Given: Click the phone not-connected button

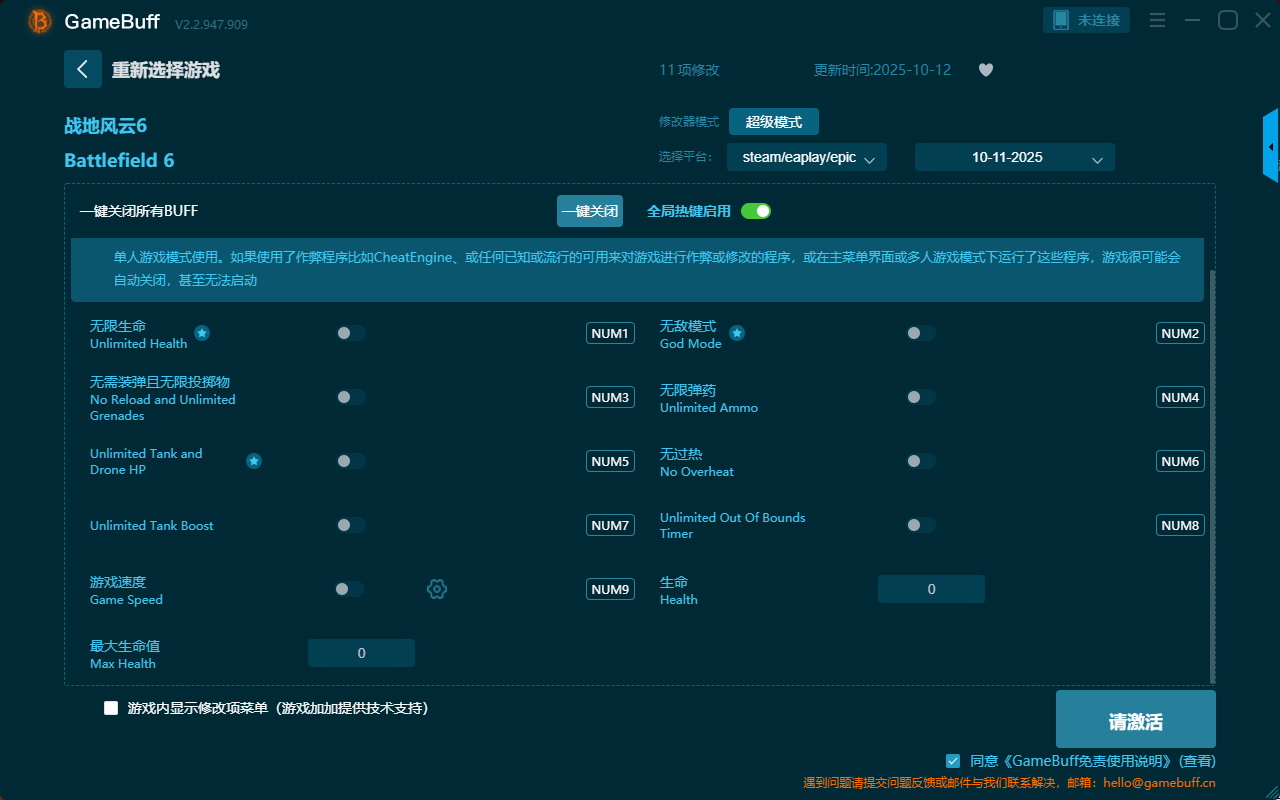Looking at the screenshot, I should coord(1087,20).
